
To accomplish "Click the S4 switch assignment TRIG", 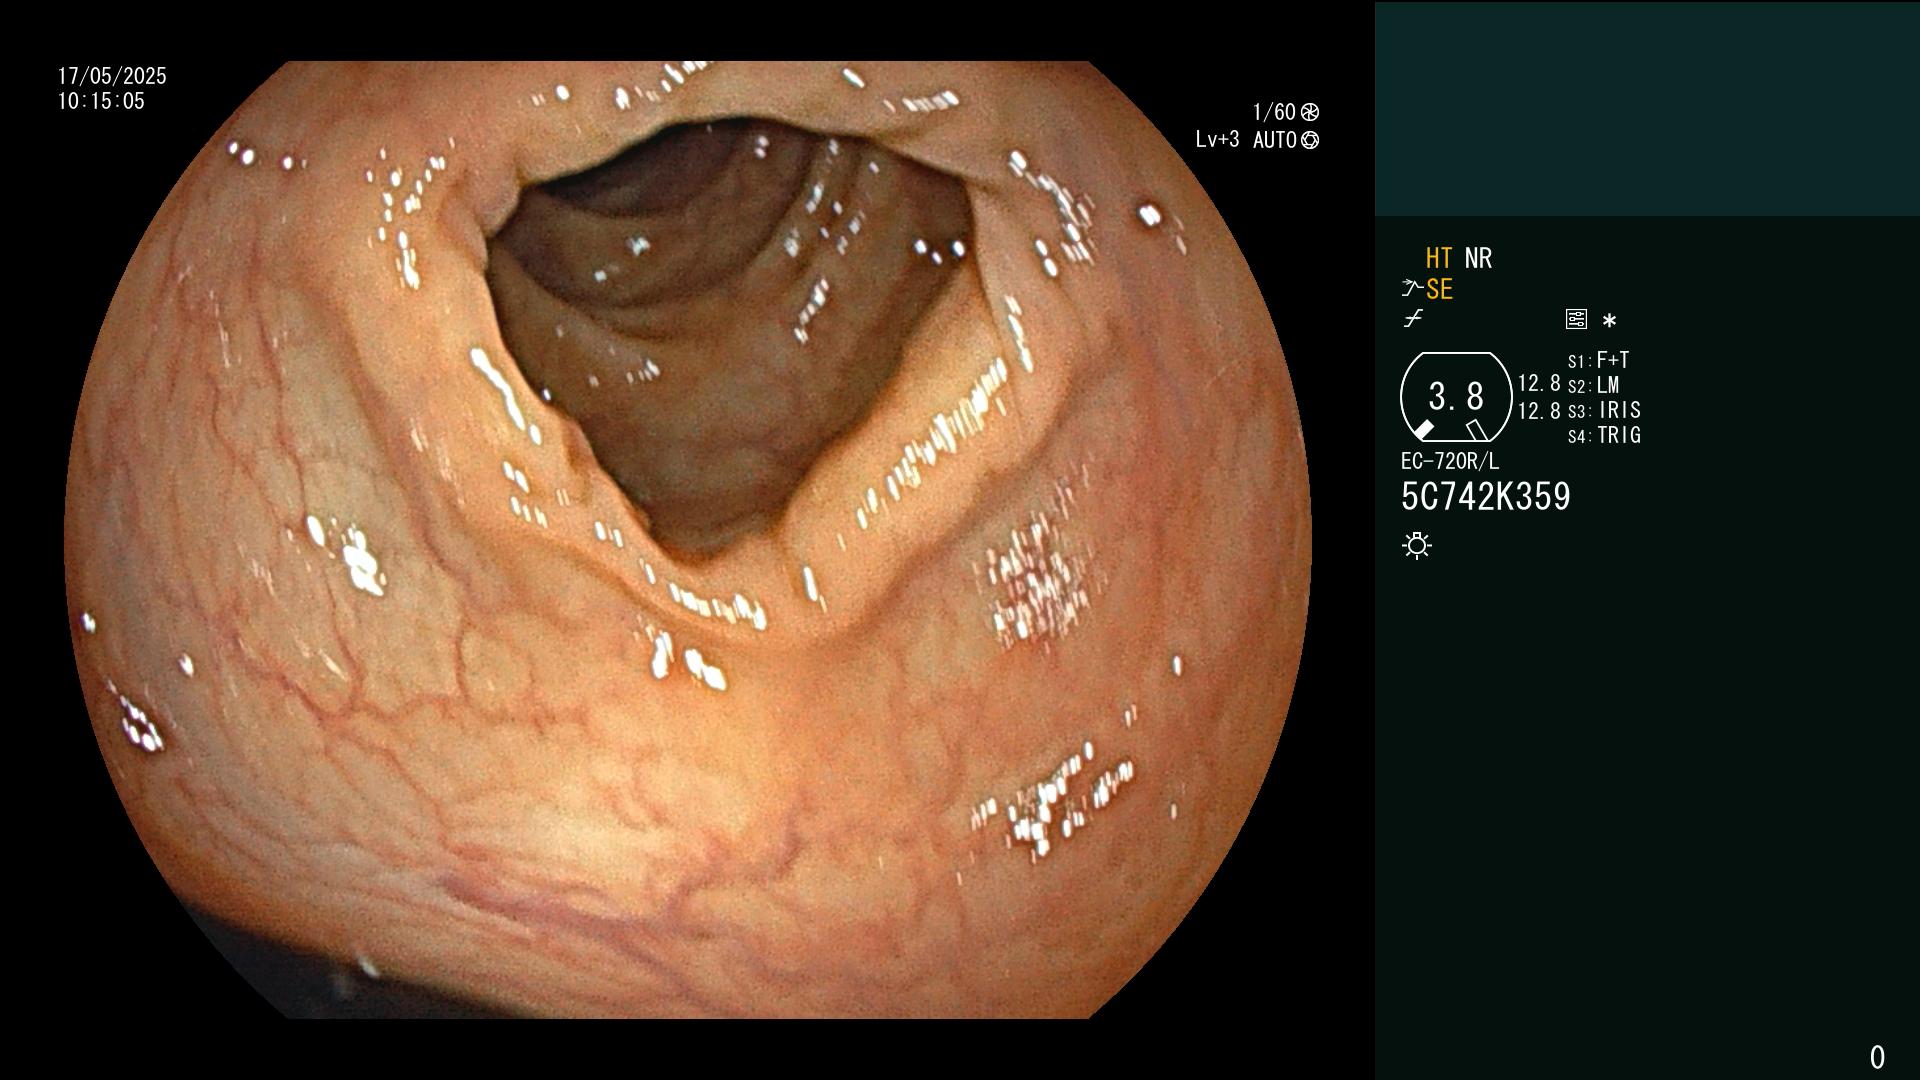I will pyautogui.click(x=1604, y=435).
